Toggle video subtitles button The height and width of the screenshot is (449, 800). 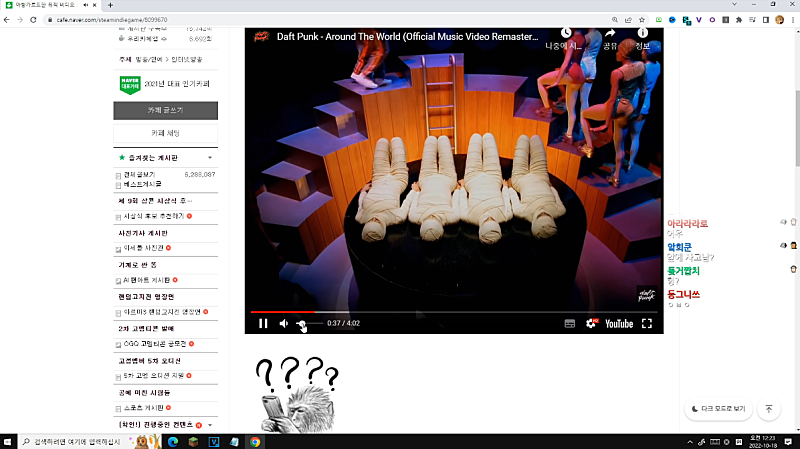tap(570, 323)
